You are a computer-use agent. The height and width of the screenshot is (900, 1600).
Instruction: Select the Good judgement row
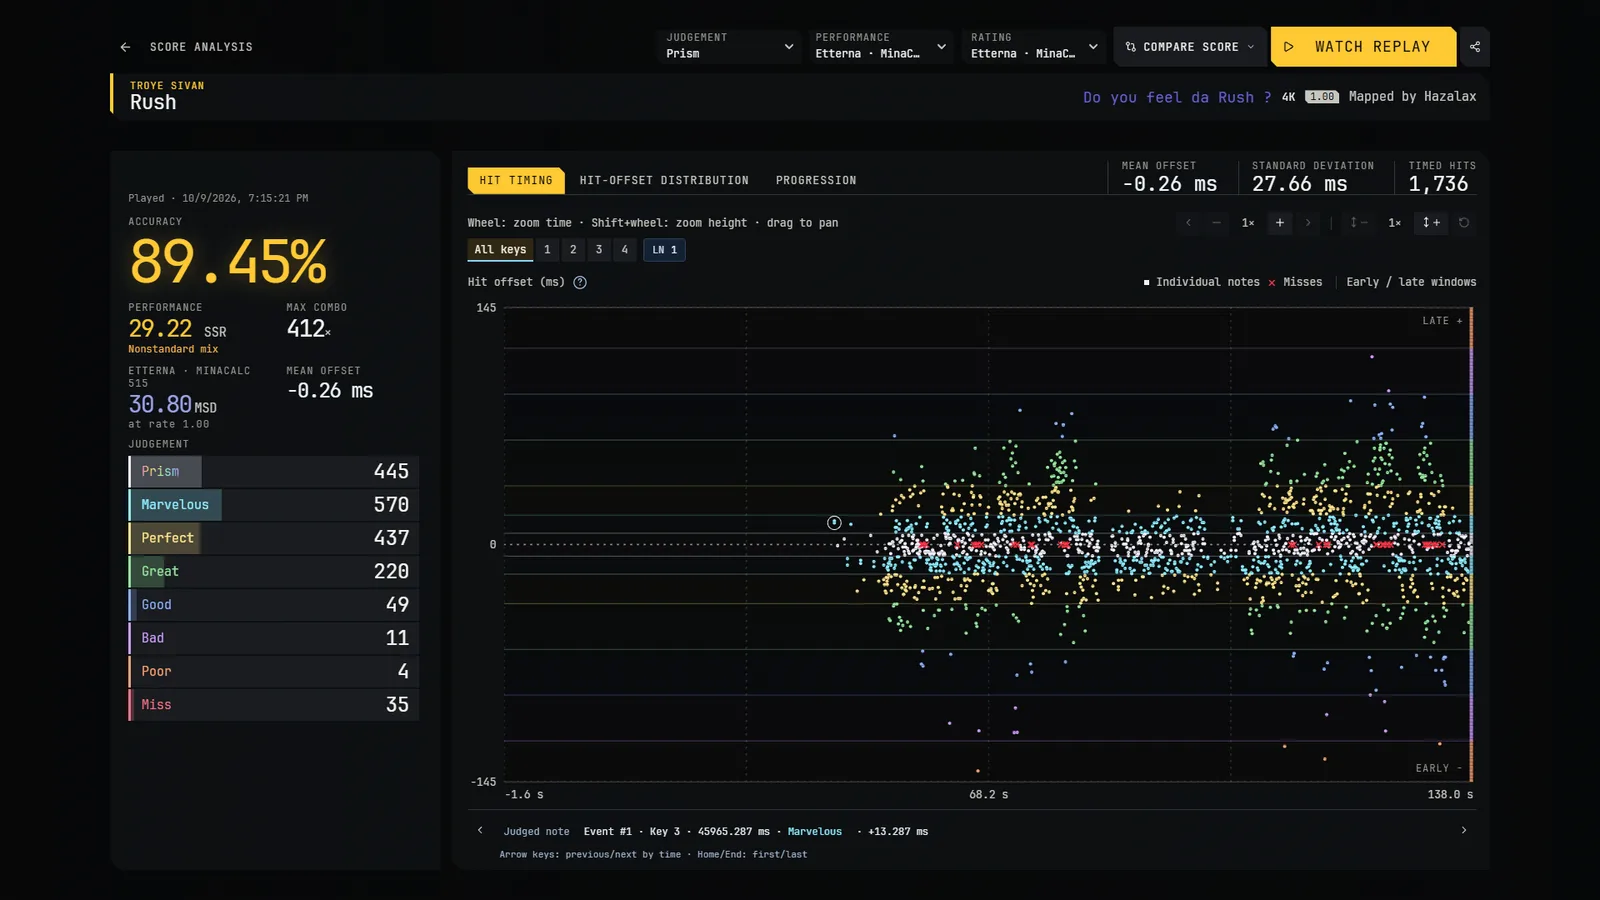click(273, 605)
